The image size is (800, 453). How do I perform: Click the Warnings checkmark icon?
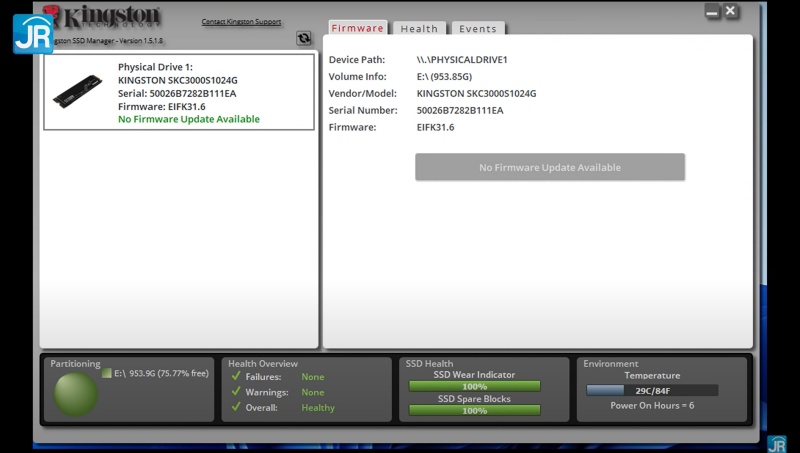click(236, 392)
